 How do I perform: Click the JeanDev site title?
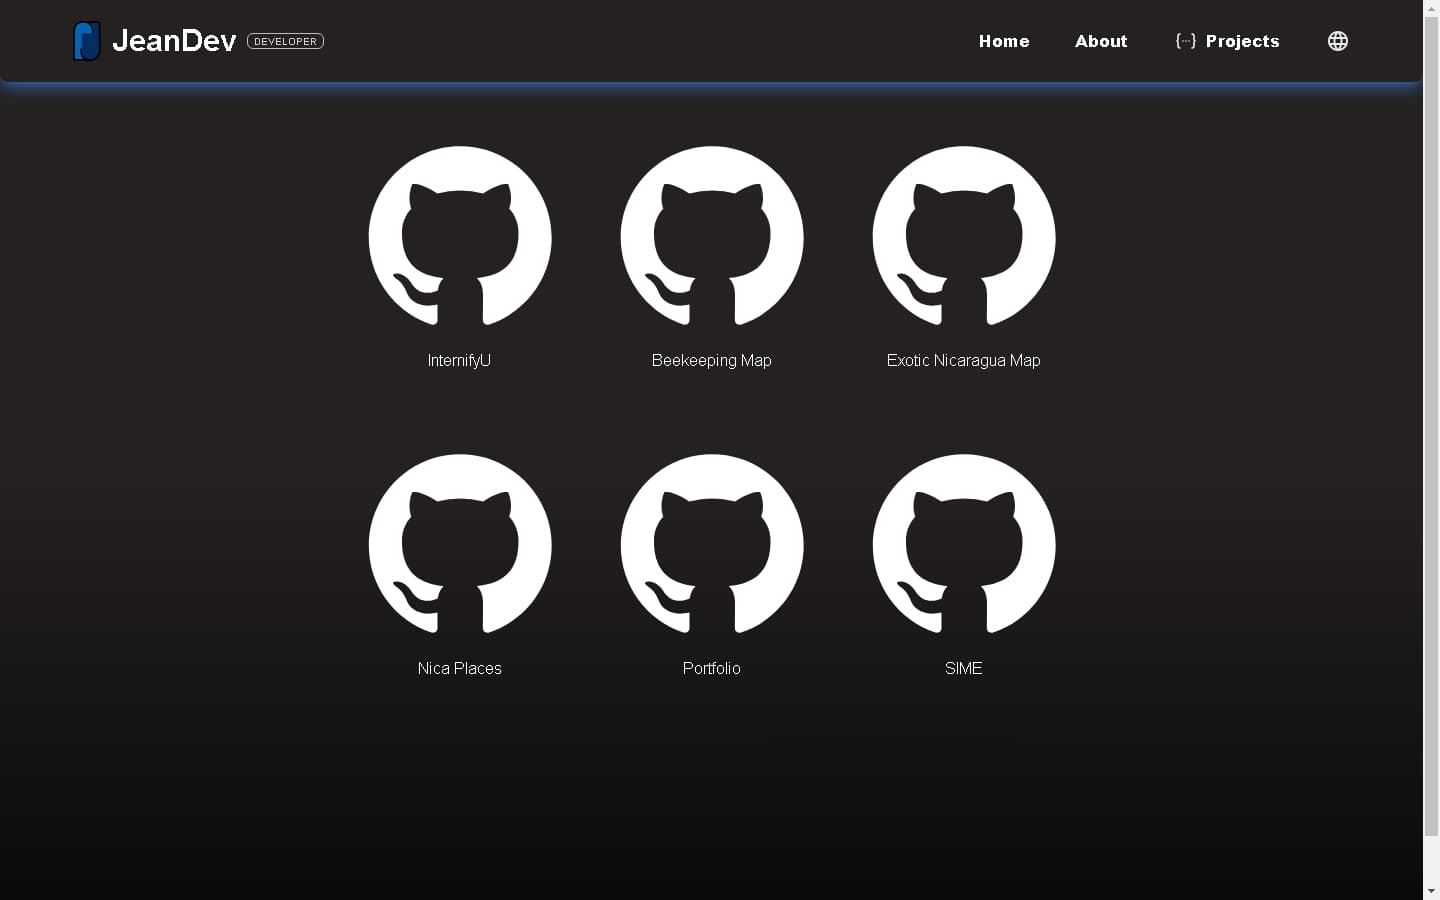(x=174, y=41)
